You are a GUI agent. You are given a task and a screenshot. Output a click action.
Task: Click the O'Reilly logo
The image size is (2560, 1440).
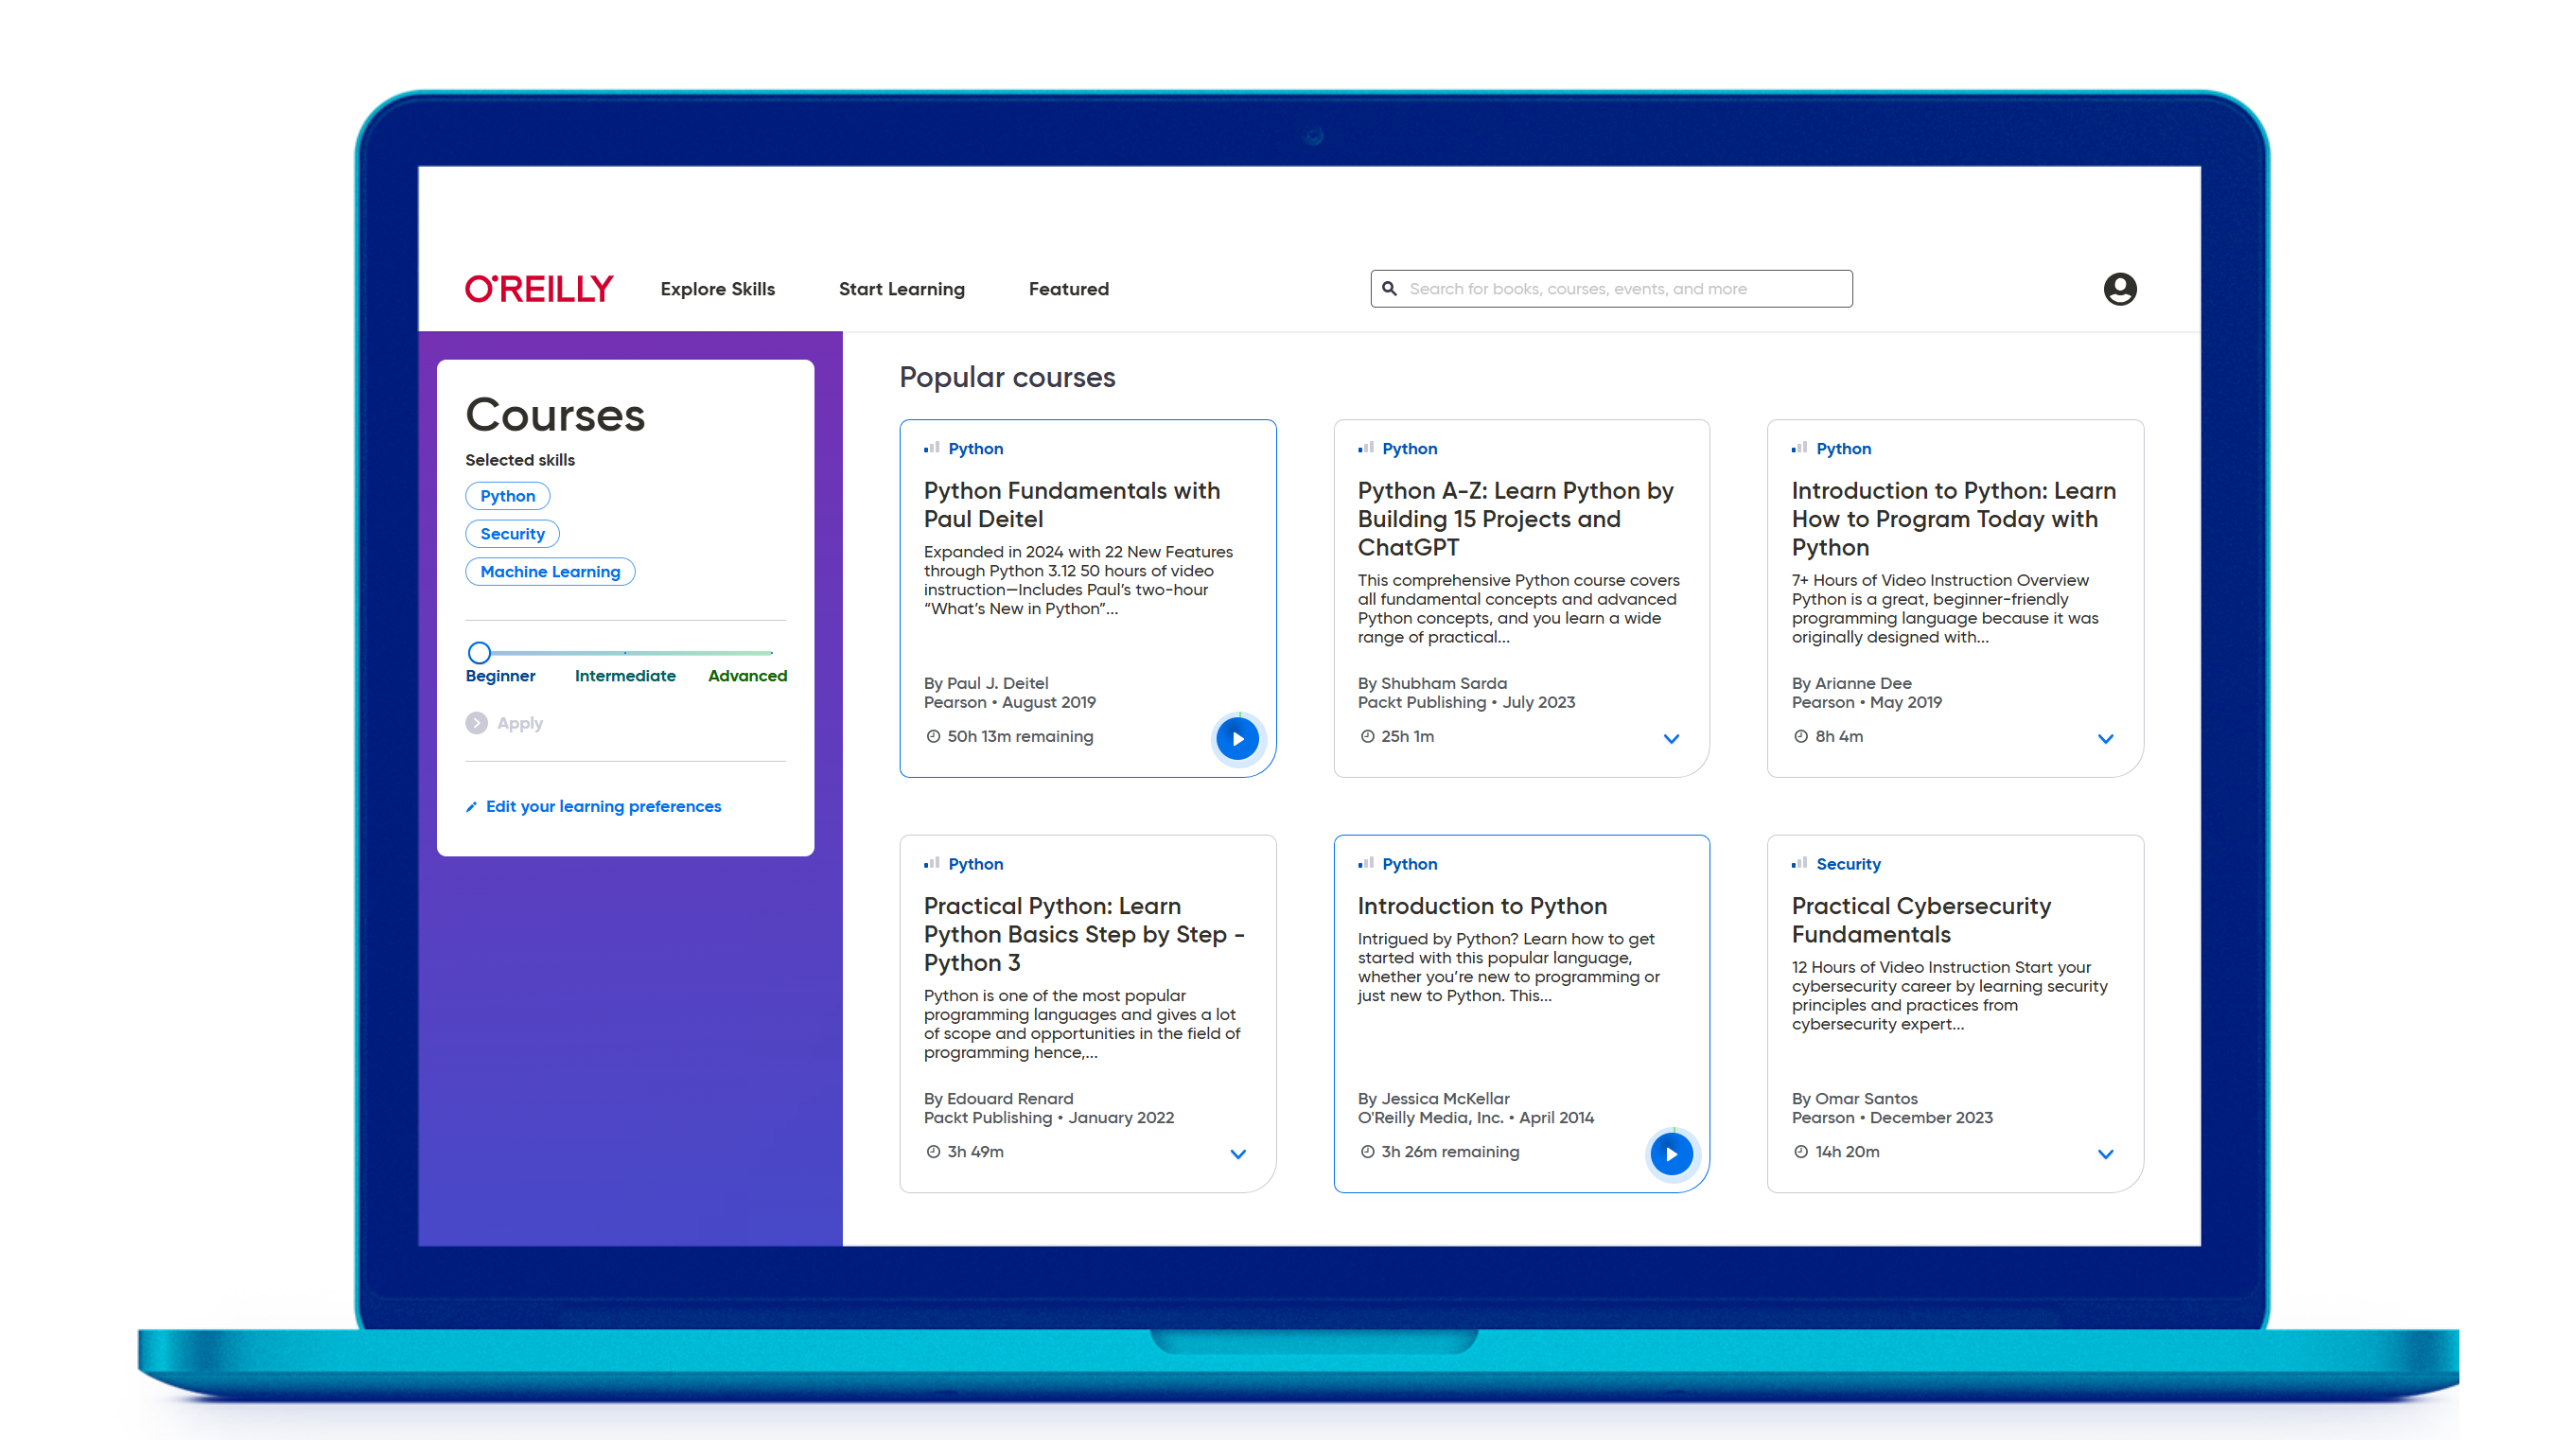(538, 289)
